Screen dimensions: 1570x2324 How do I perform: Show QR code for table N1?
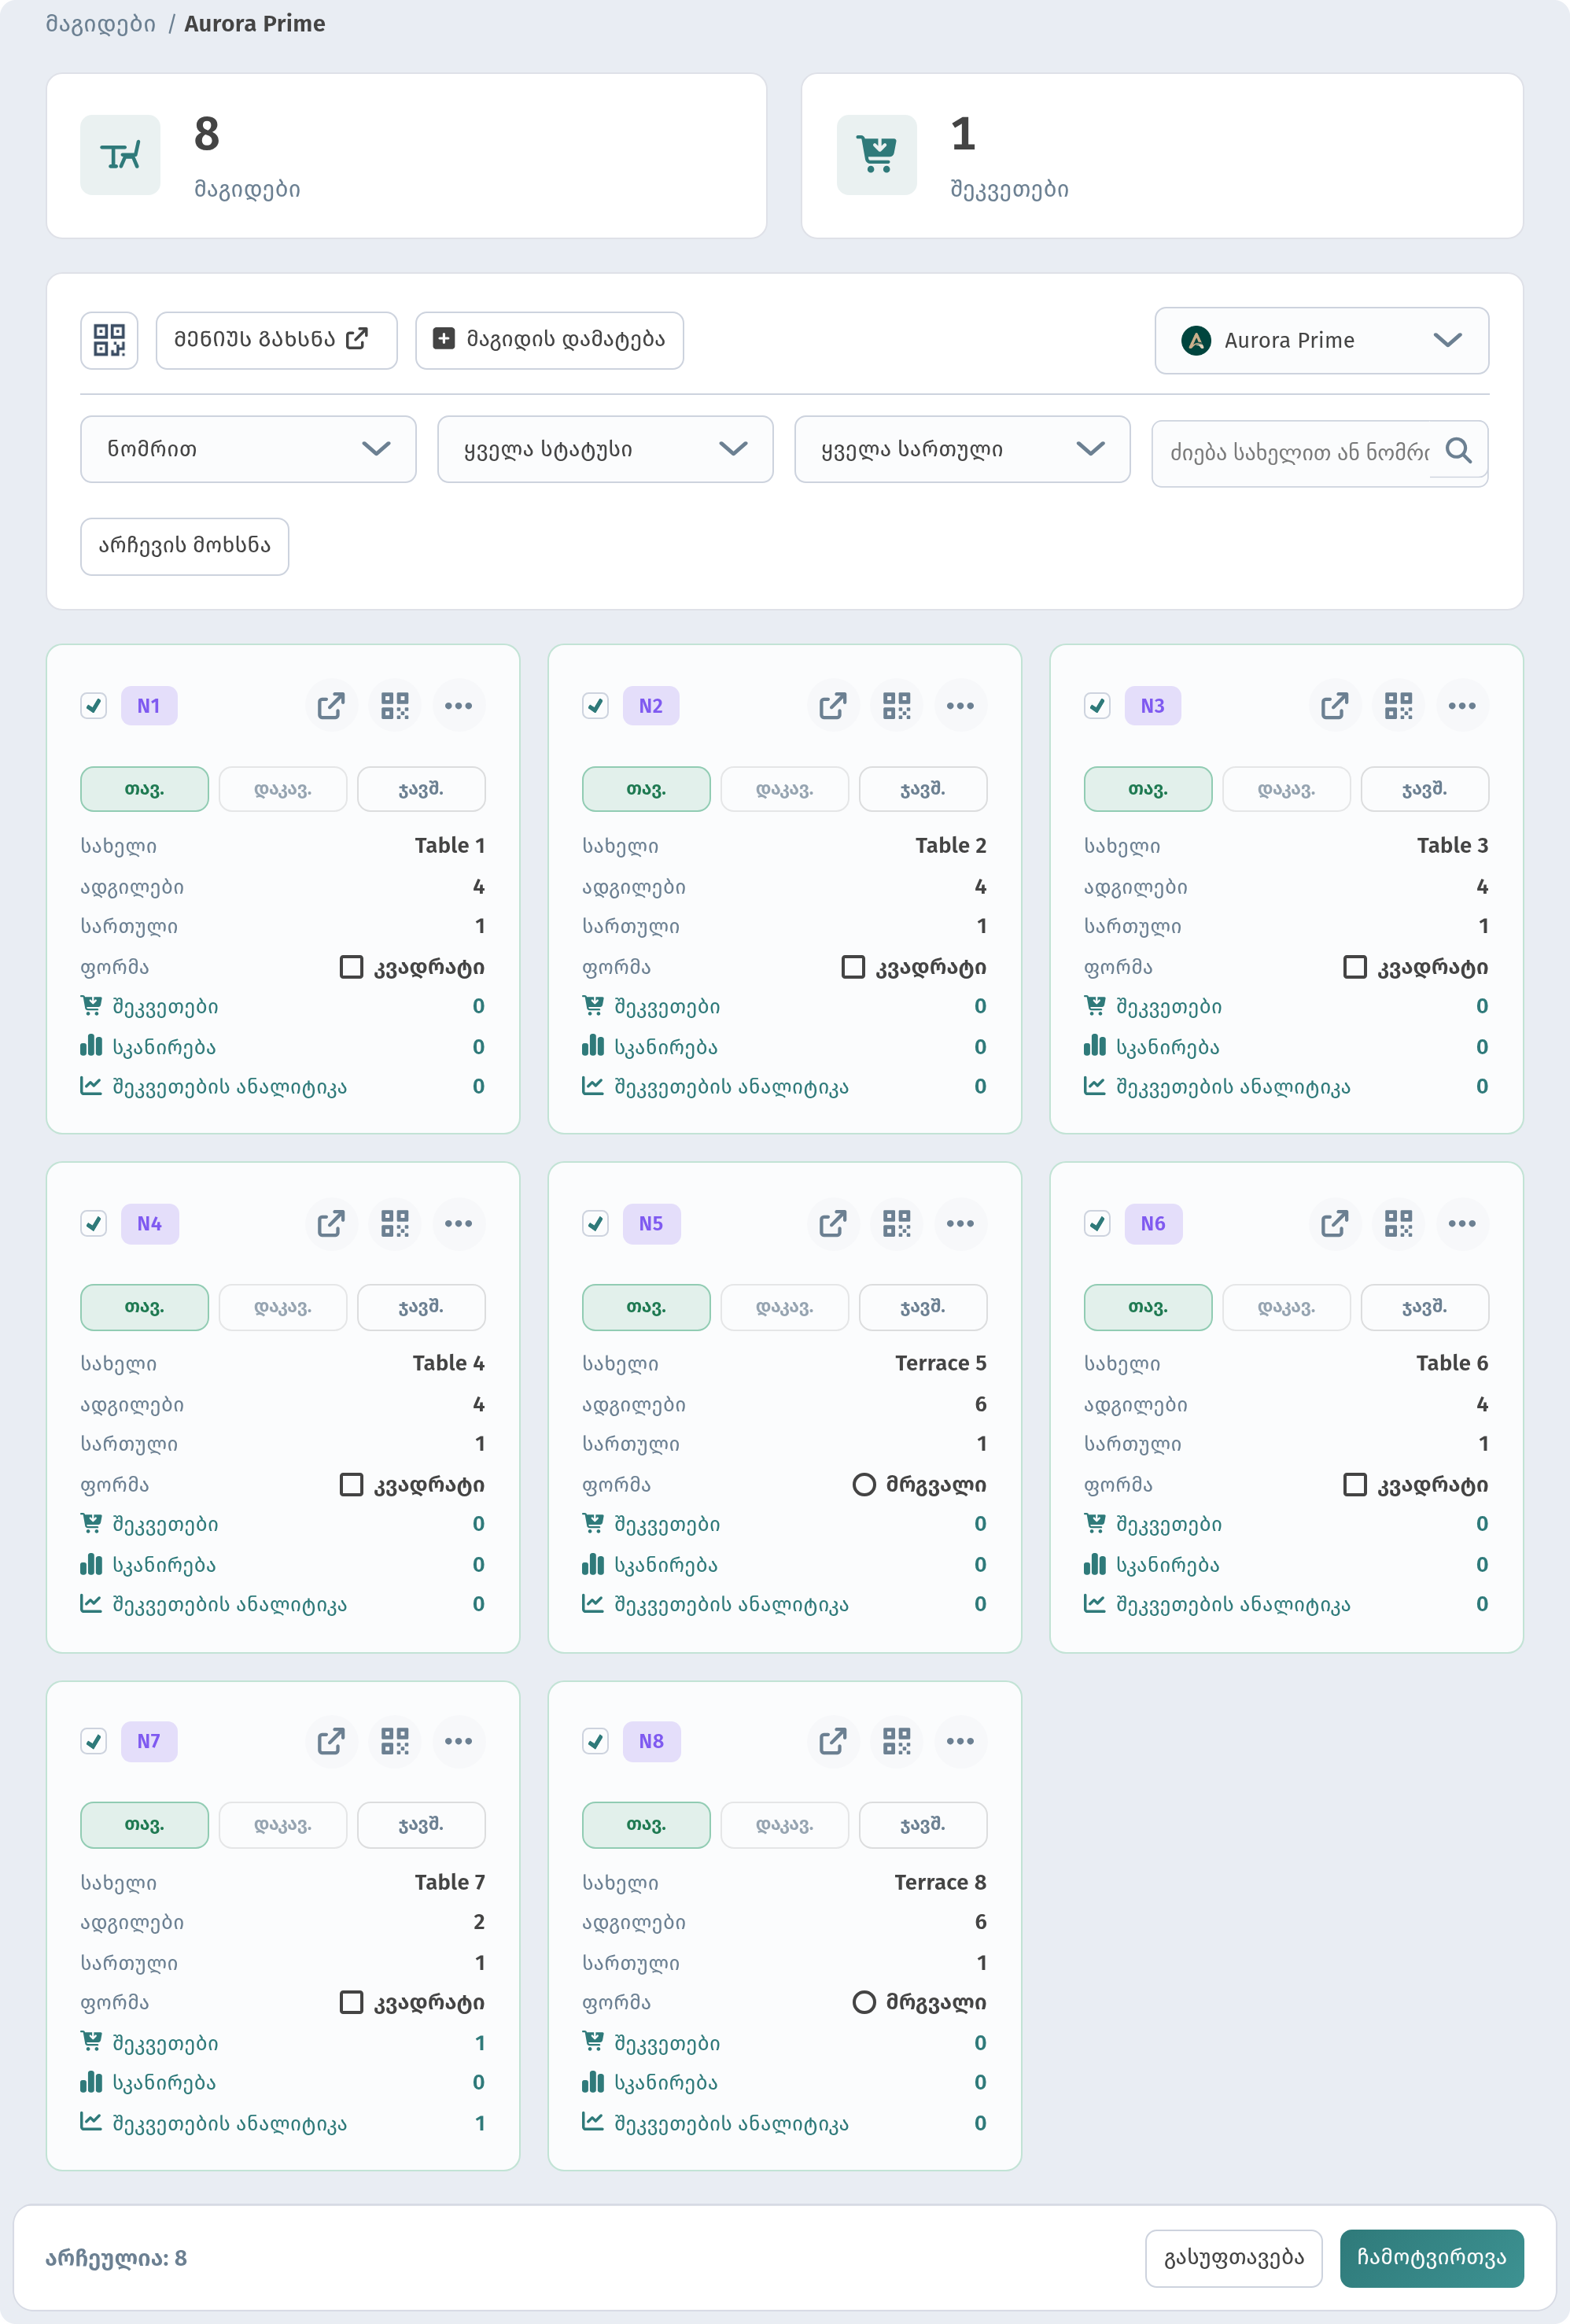click(x=395, y=706)
